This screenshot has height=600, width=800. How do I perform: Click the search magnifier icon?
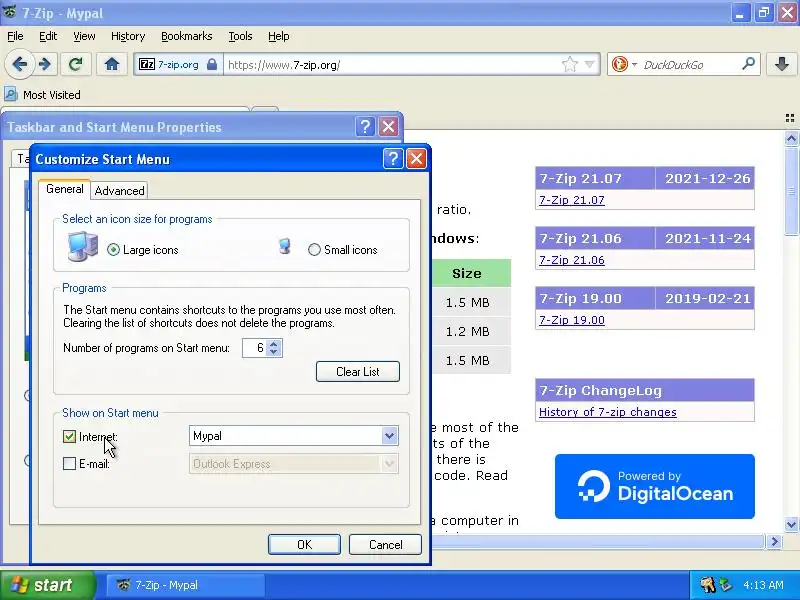pos(748,64)
